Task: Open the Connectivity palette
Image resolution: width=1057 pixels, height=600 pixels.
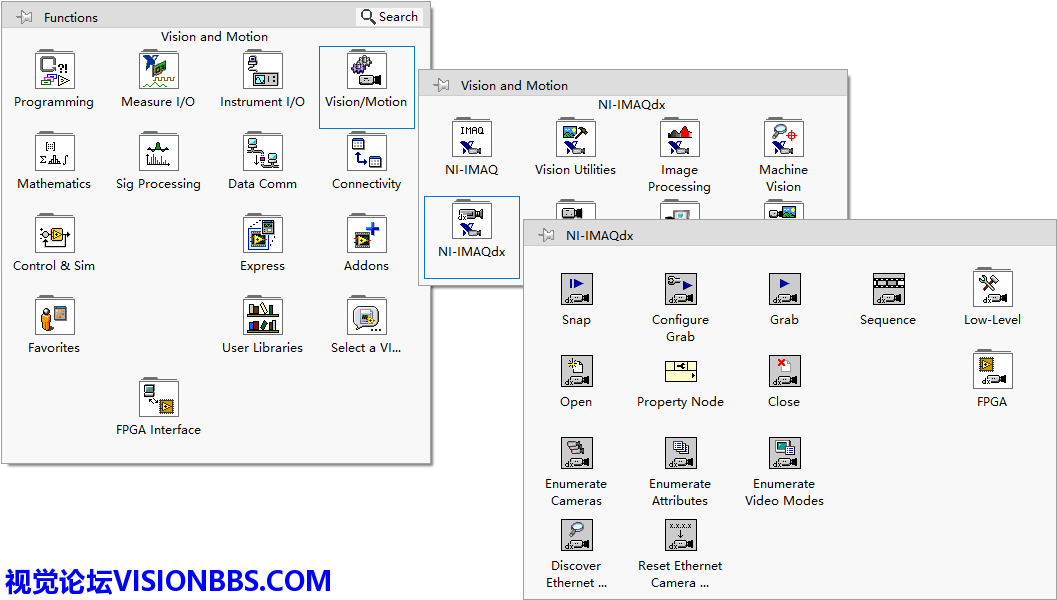Action: pos(366,152)
